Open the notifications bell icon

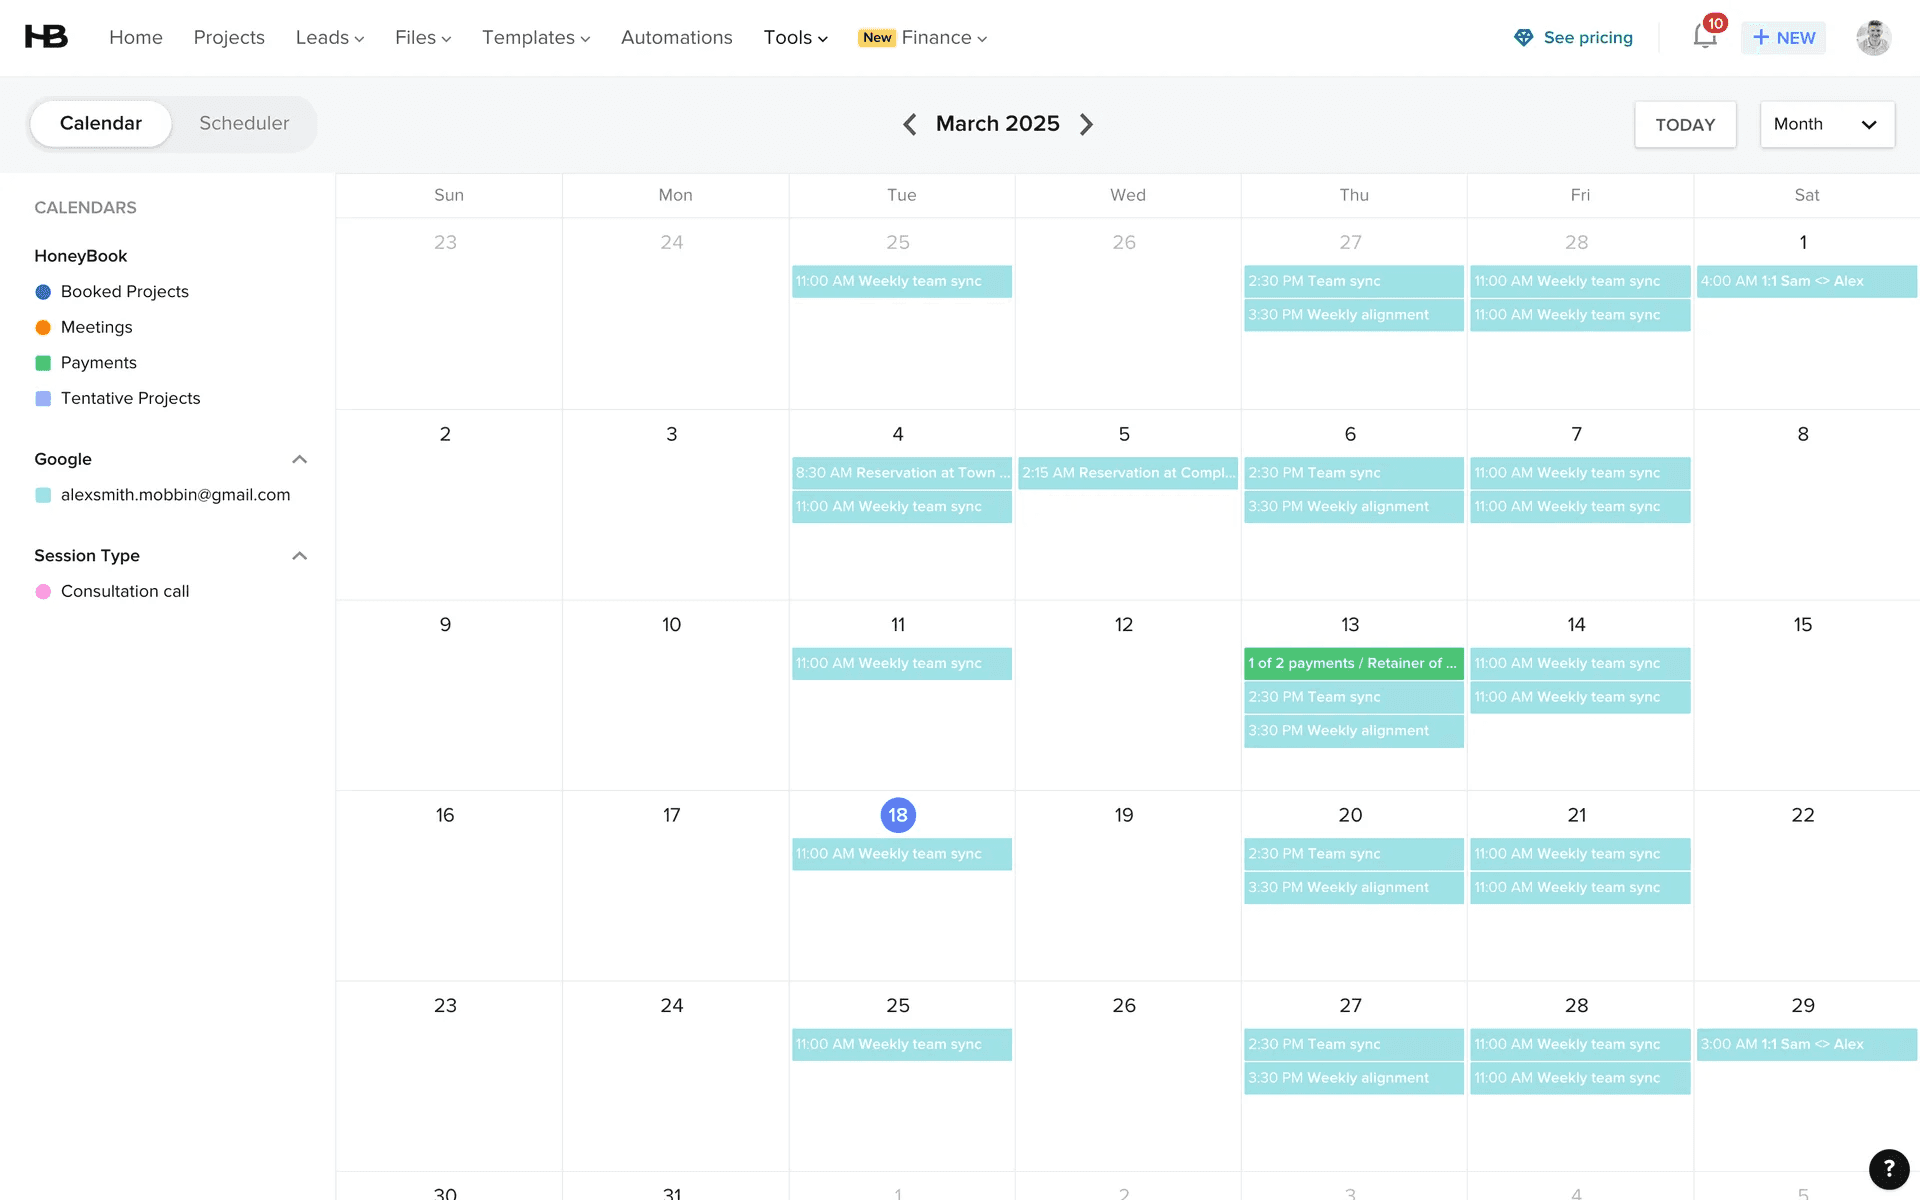1704,37
